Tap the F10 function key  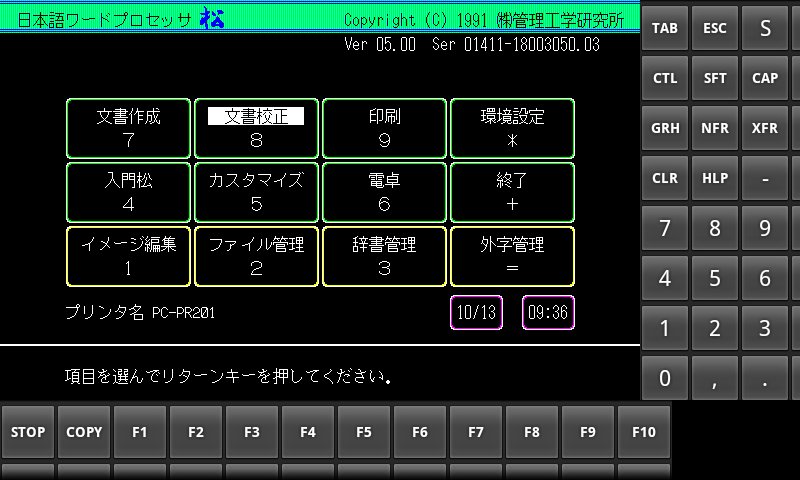coord(644,432)
